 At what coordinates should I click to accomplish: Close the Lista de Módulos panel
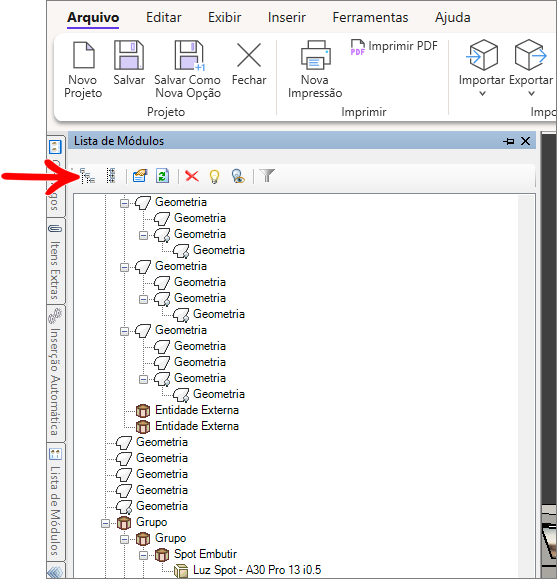coord(525,141)
